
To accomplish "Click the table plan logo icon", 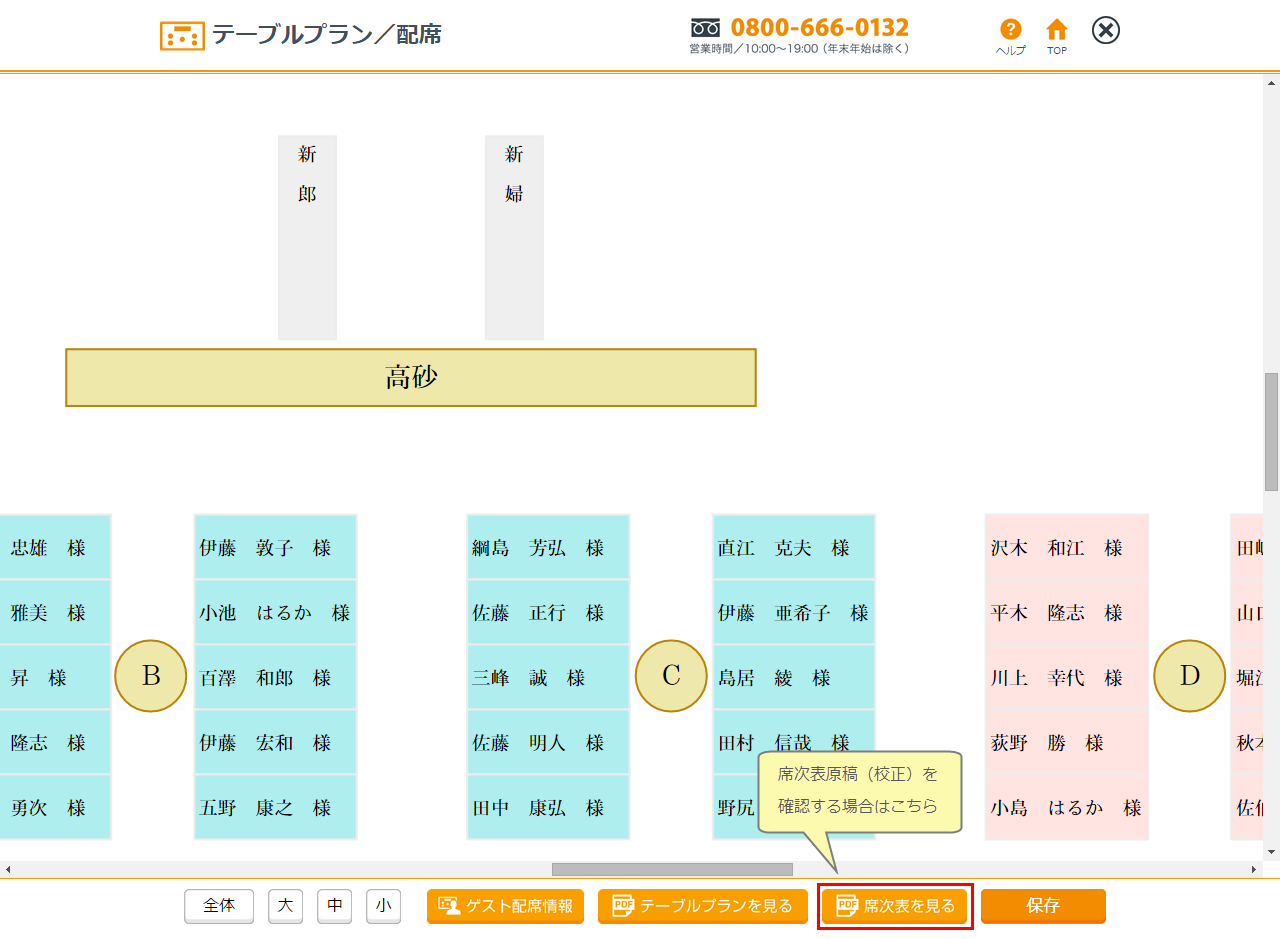I will pos(182,36).
